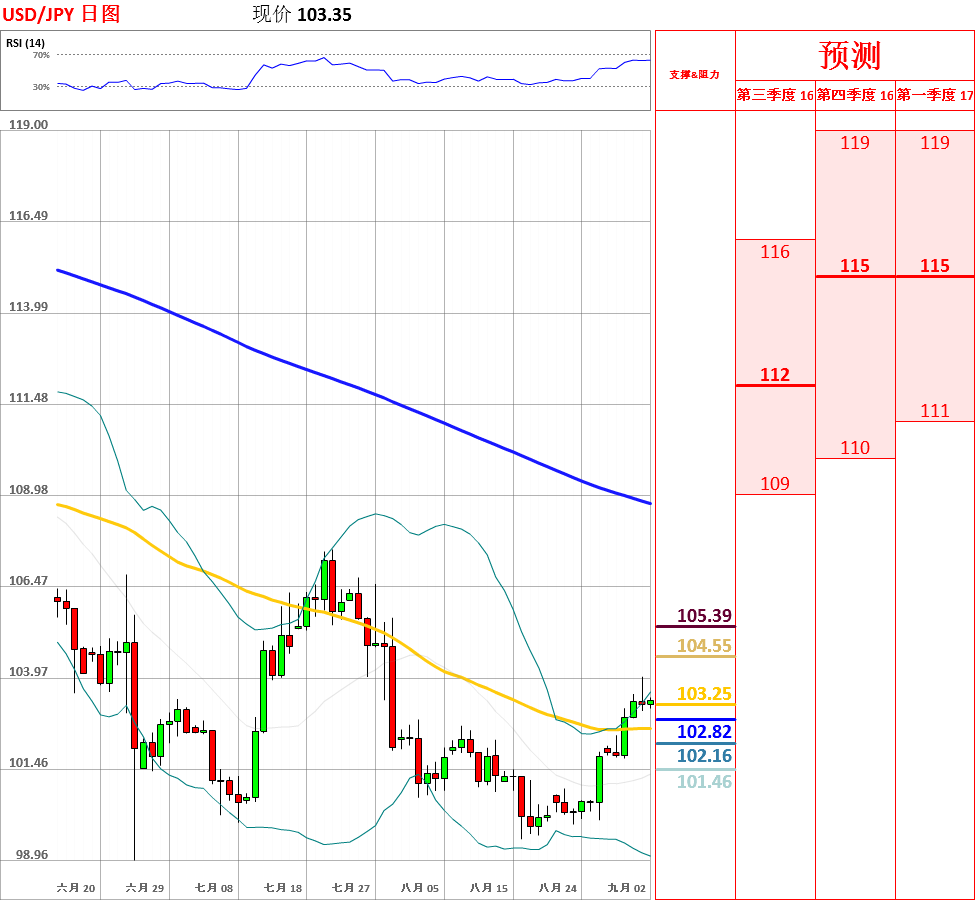Click the 106.47 price axis label
This screenshot has width=975, height=900.
click(28, 581)
